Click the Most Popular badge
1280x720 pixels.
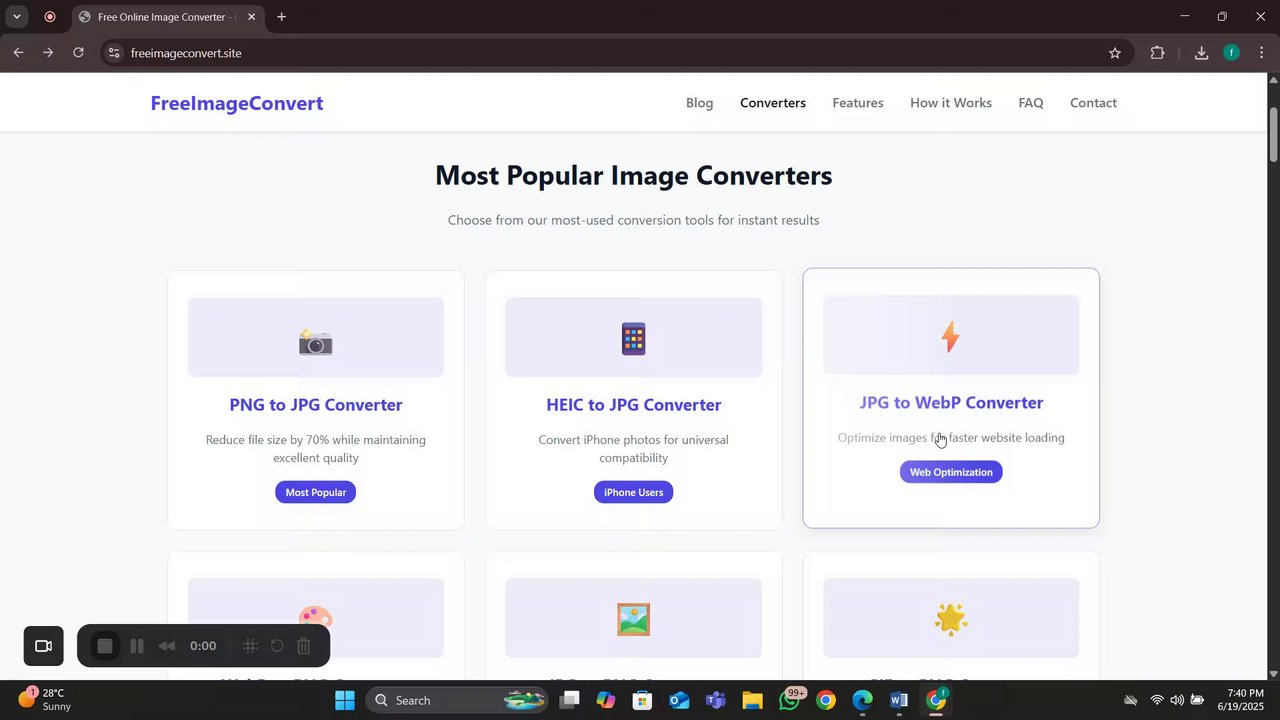click(x=316, y=492)
